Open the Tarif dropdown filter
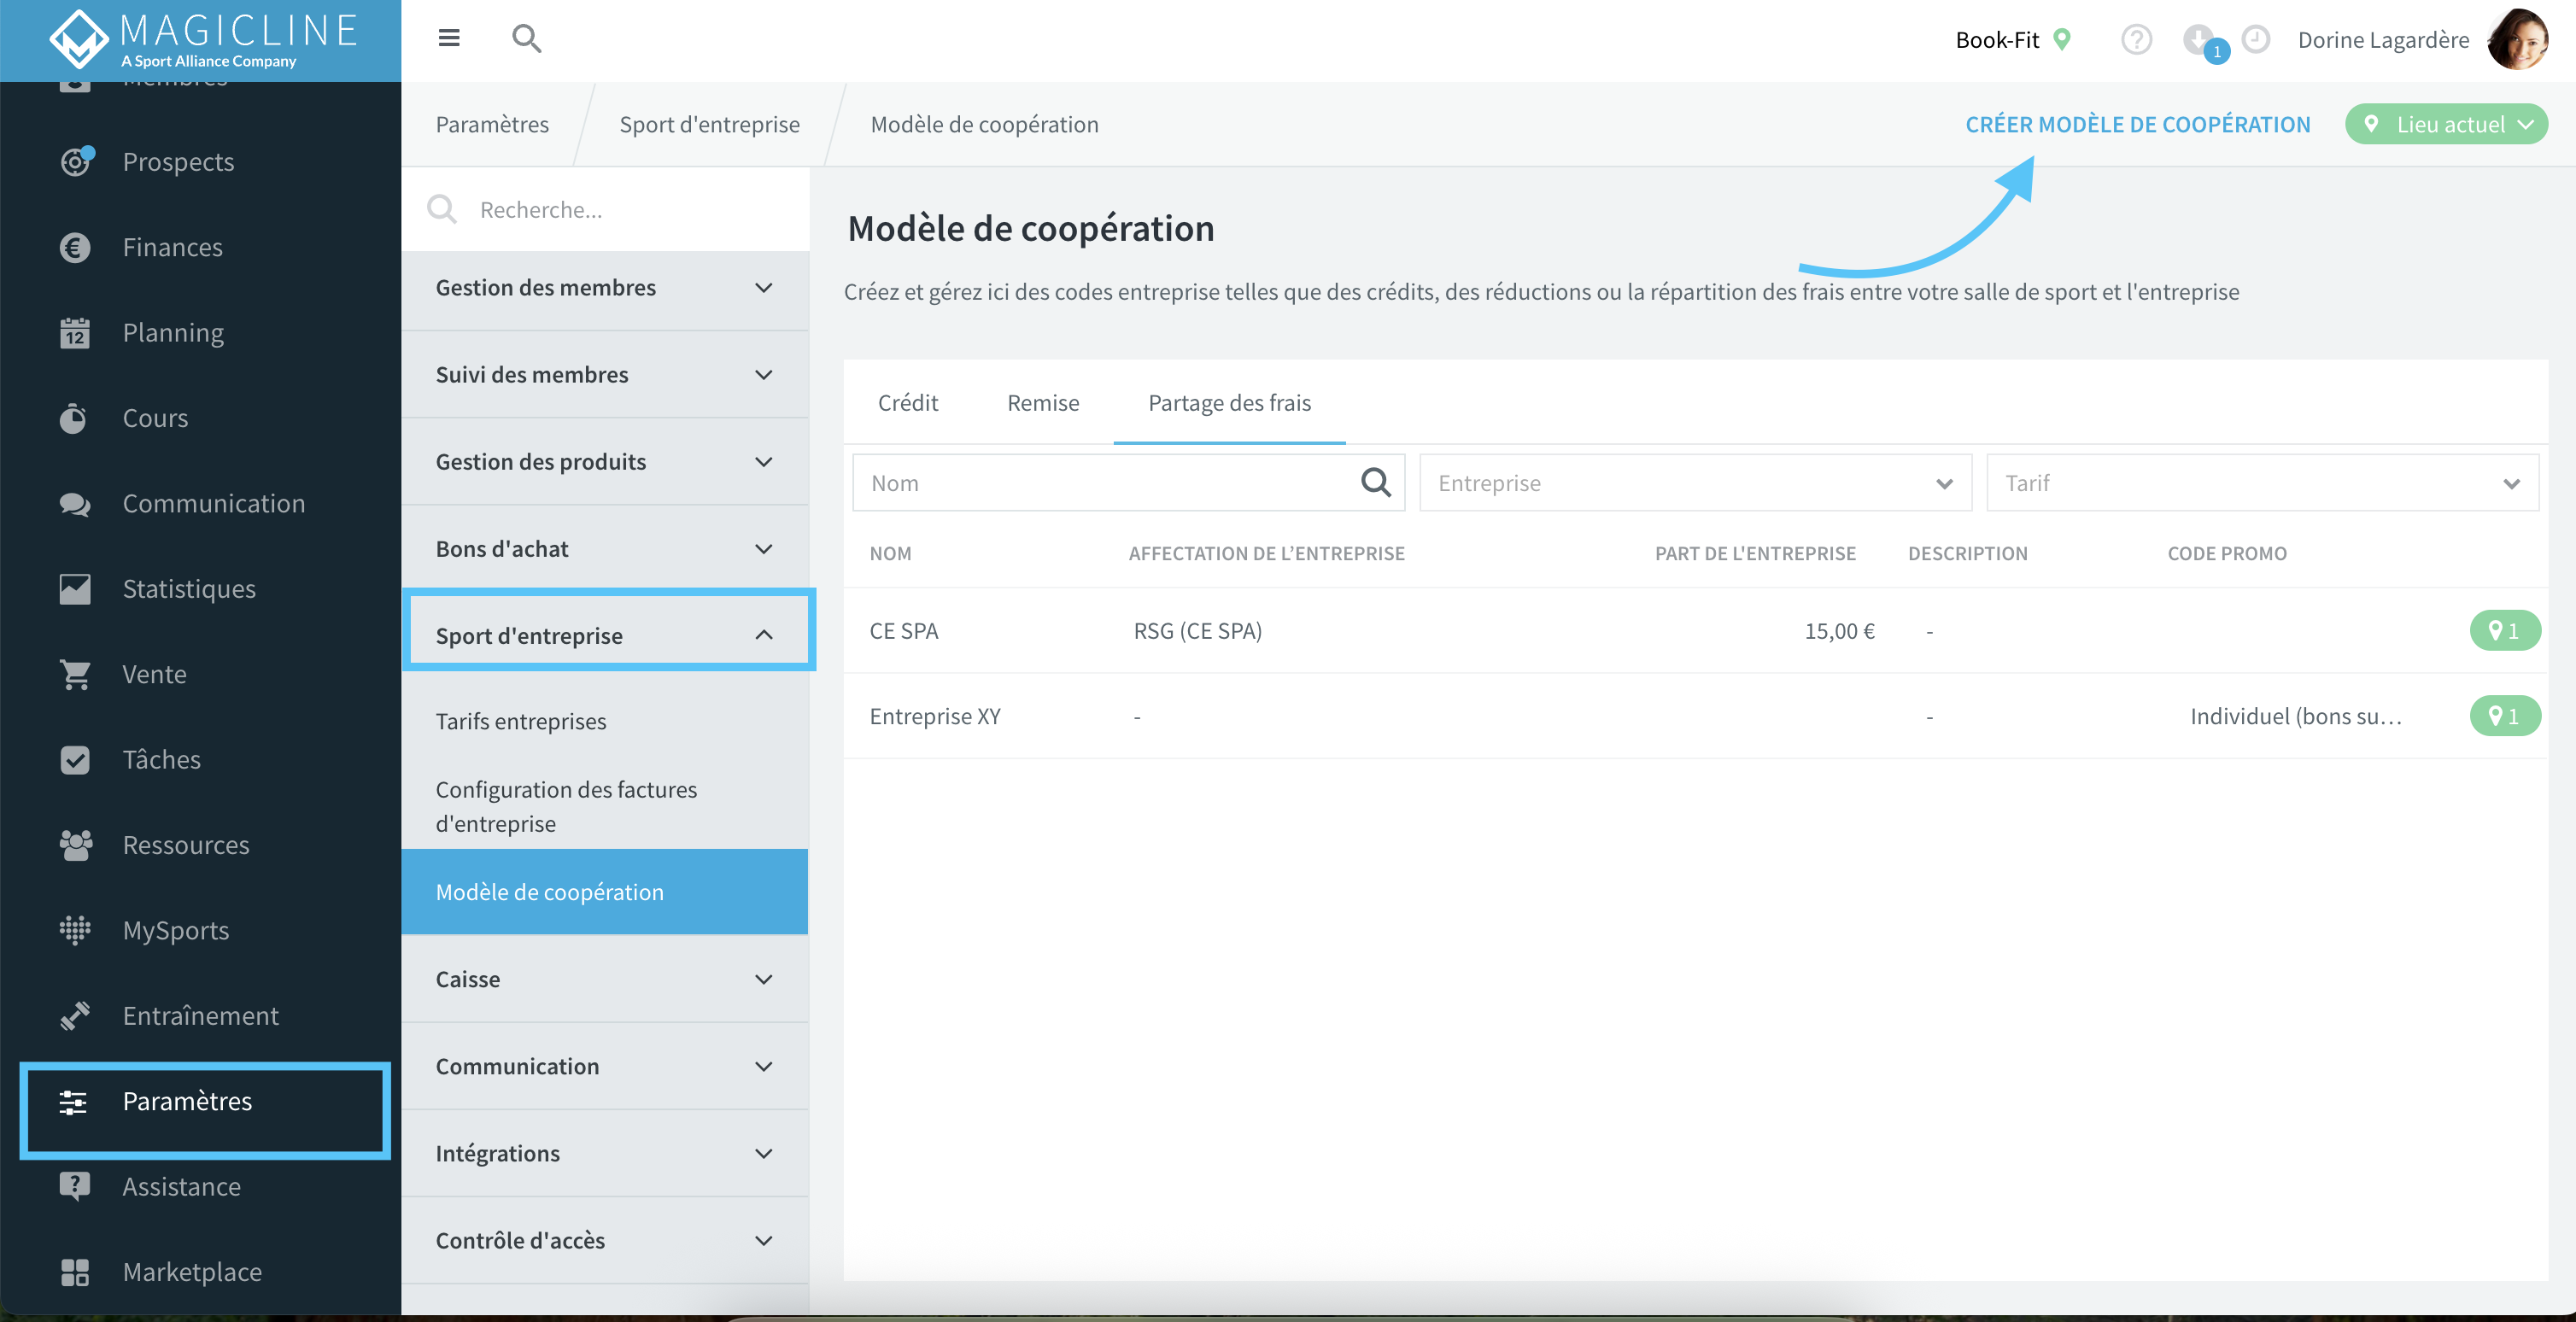Image resolution: width=2576 pixels, height=1322 pixels. [x=2262, y=483]
